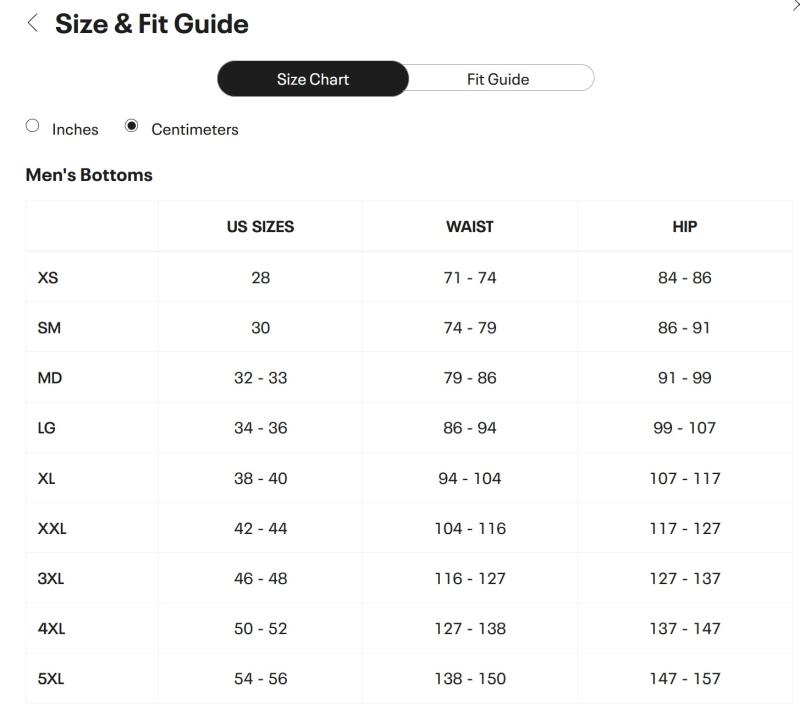Select the XS size row label

point(48,278)
